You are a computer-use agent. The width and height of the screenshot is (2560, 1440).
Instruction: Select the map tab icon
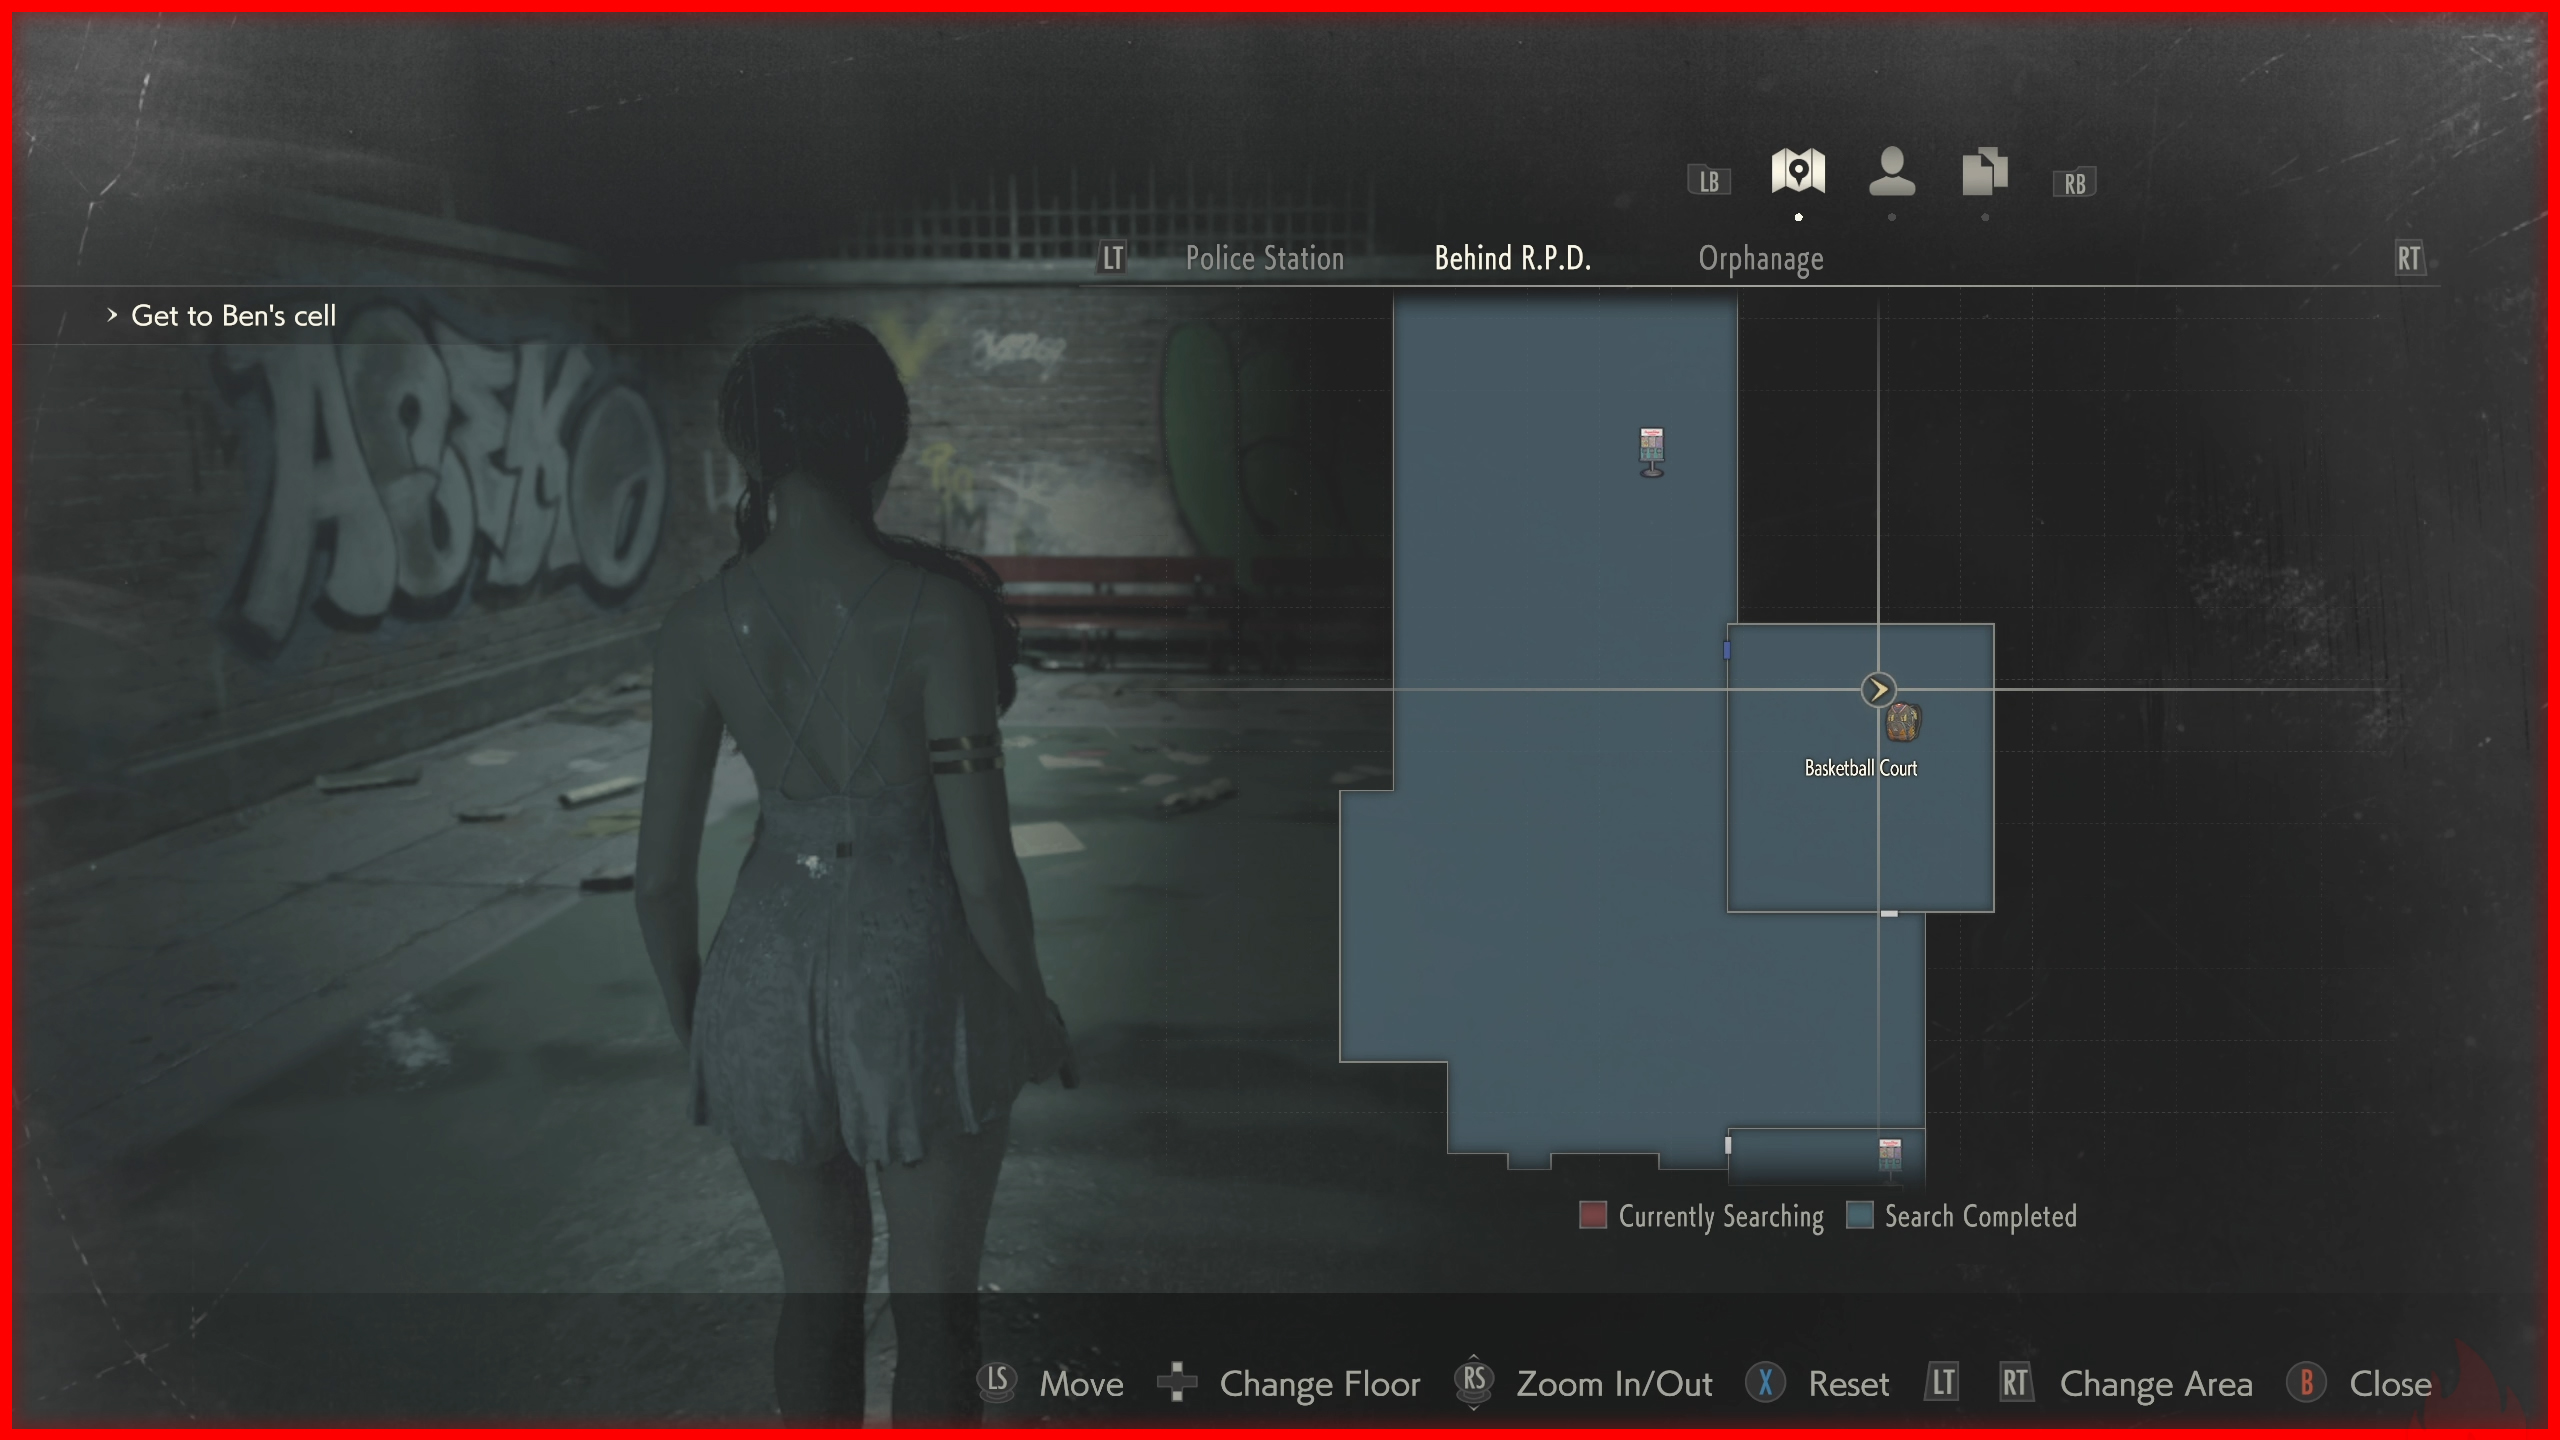tap(1797, 172)
